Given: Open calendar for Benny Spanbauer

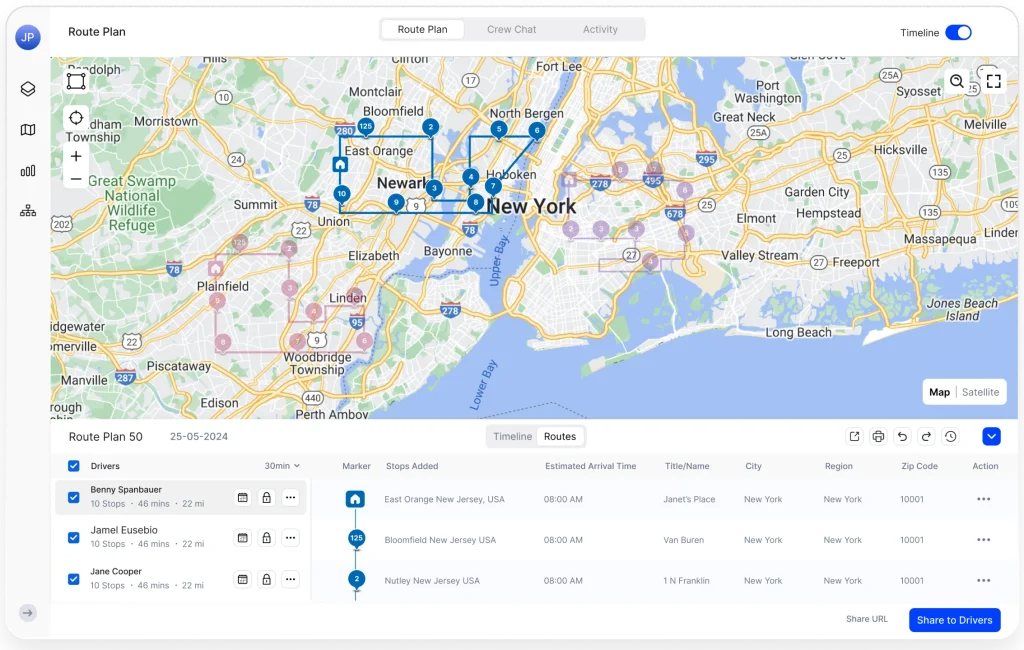Looking at the screenshot, I should tap(242, 498).
